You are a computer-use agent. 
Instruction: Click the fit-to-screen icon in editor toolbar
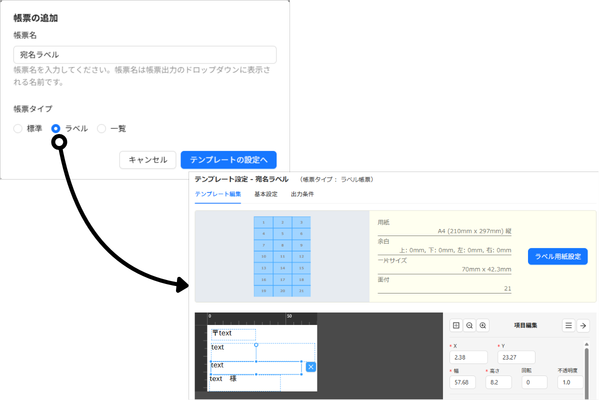point(456,325)
